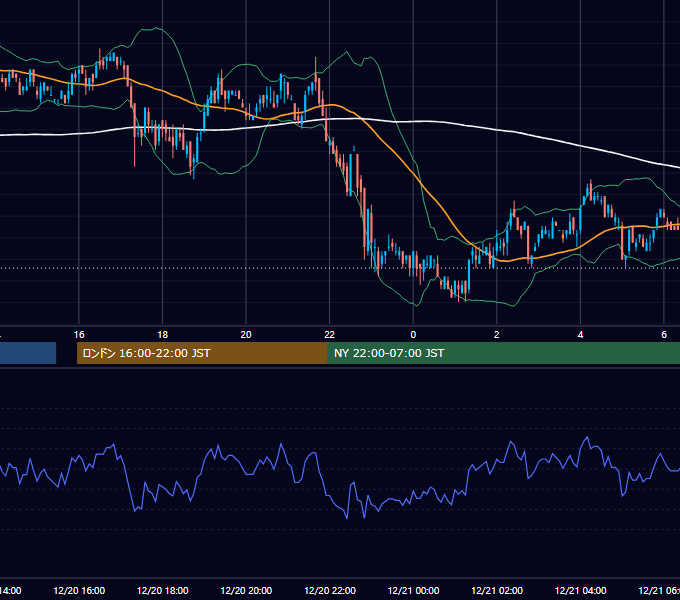Select the ロンドン 16:00-22:00 JST session bar

(x=202, y=353)
